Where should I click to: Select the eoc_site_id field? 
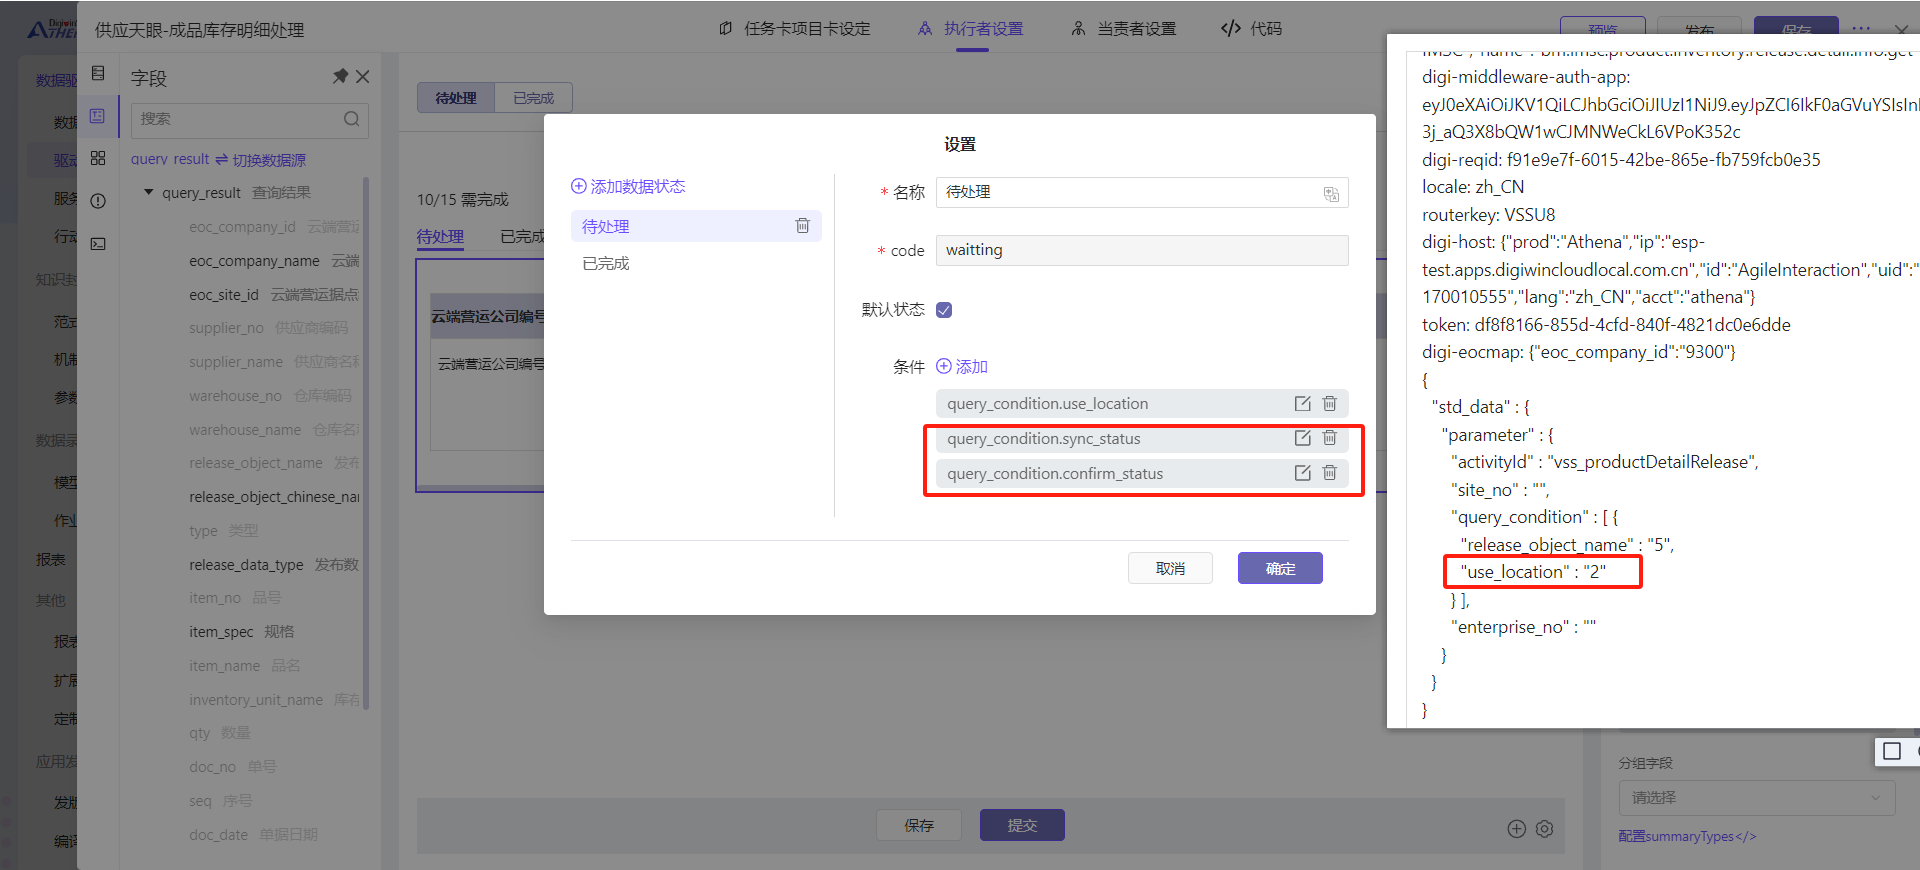273,295
